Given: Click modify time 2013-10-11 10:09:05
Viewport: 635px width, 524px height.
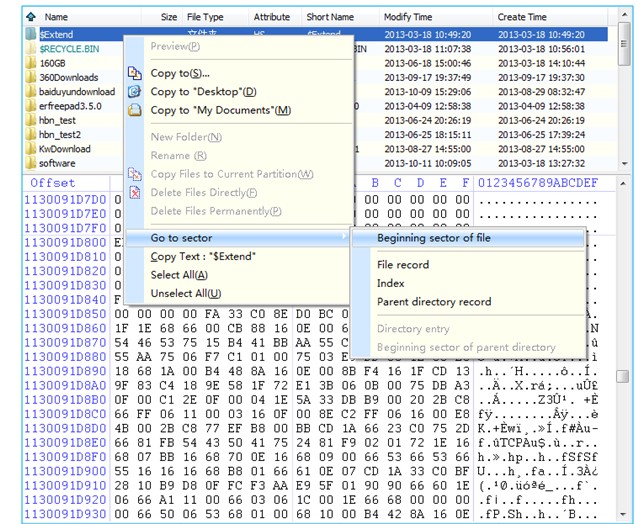Looking at the screenshot, I should [x=428, y=163].
